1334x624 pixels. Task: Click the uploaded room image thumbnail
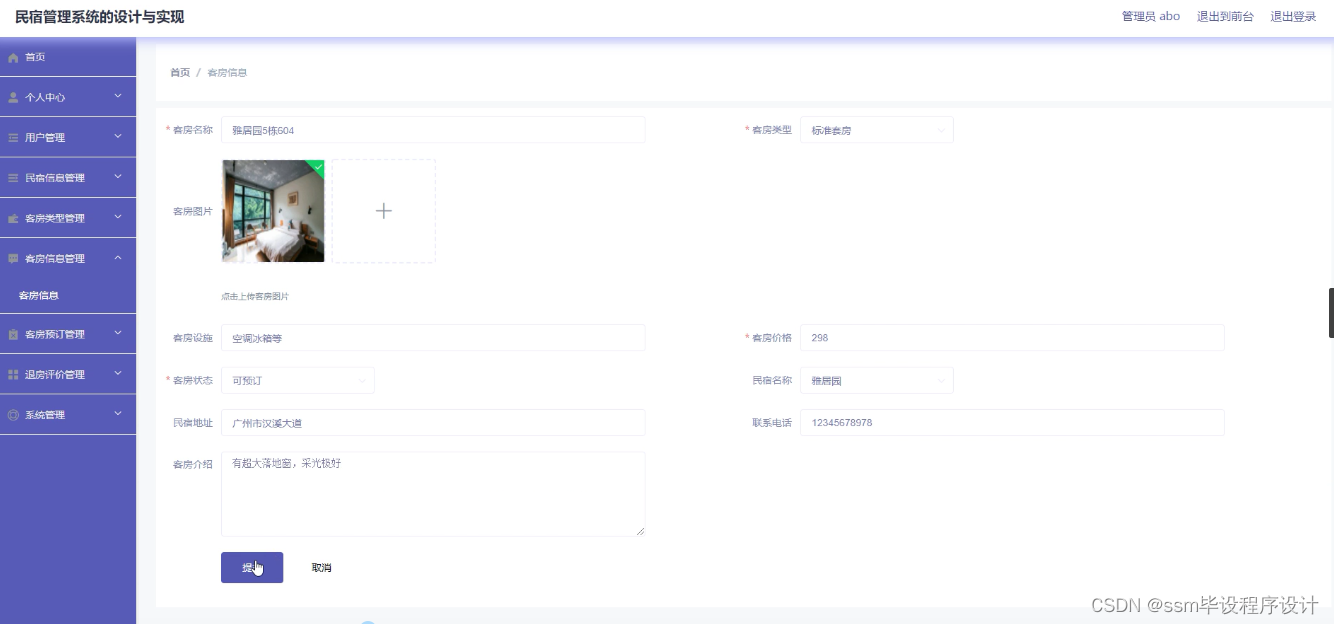click(272, 211)
